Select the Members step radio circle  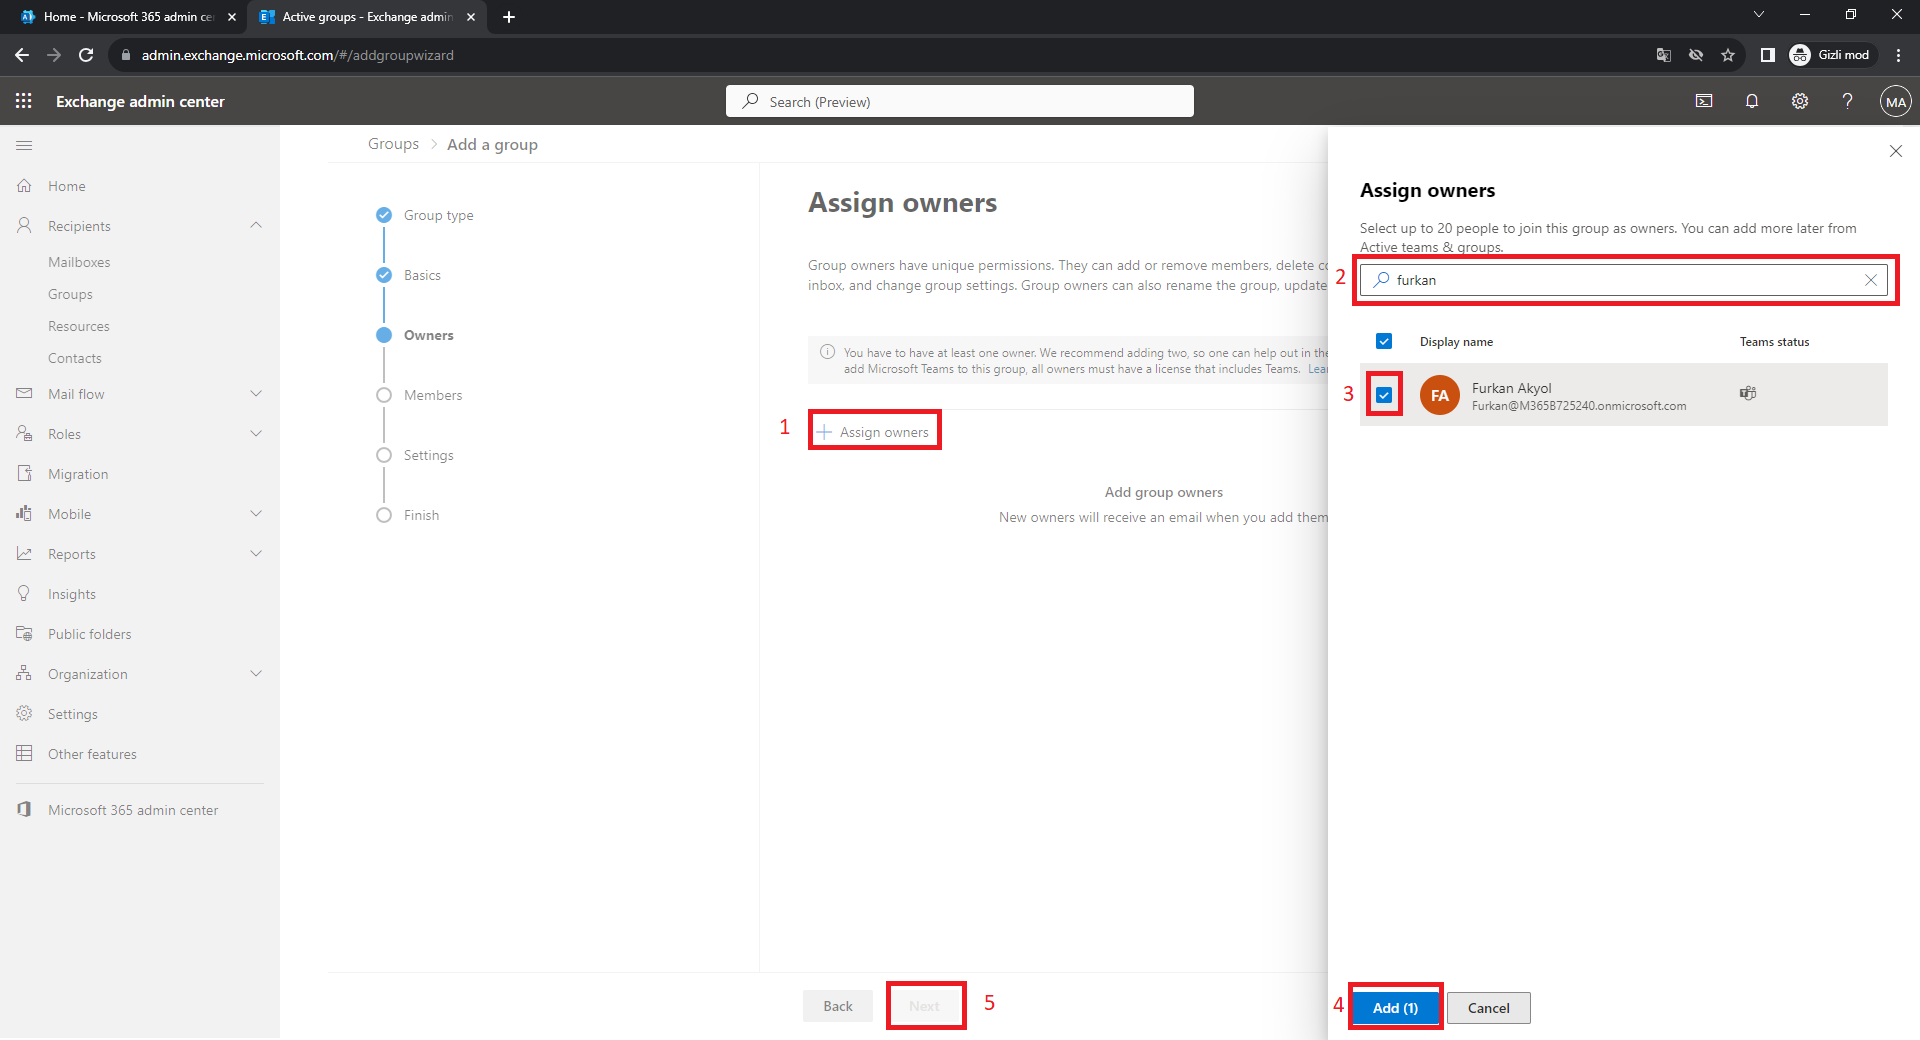click(384, 395)
